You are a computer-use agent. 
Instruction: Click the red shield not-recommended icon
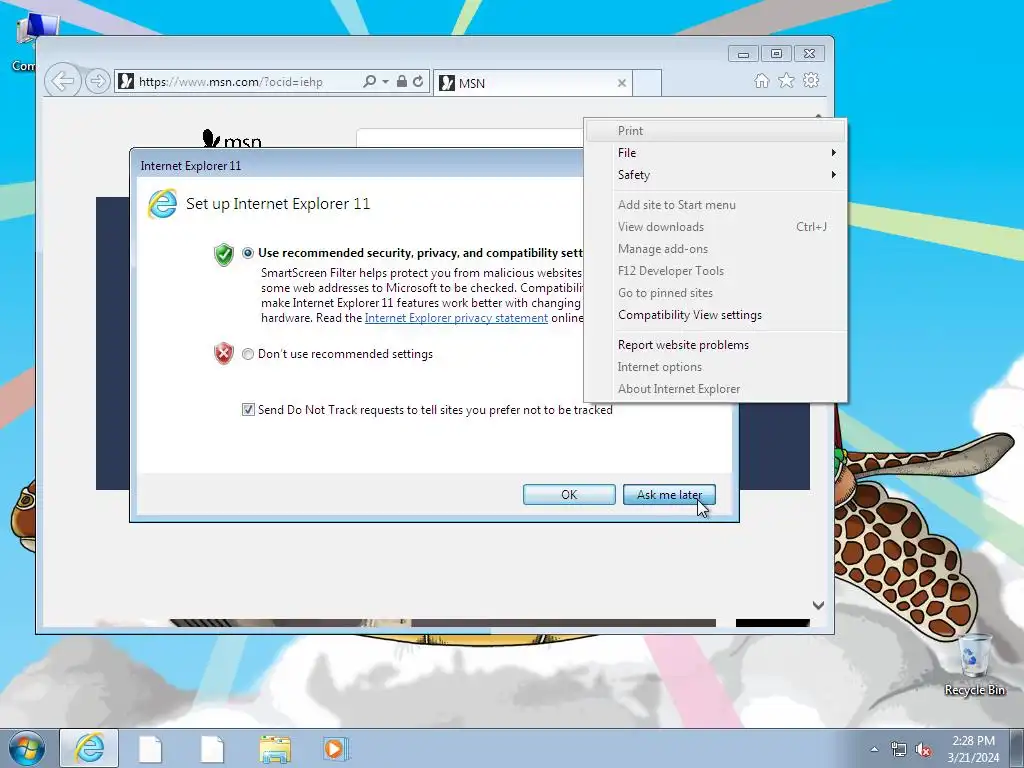(x=224, y=353)
